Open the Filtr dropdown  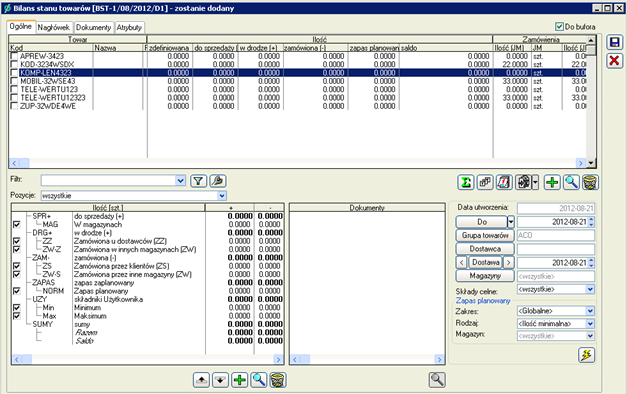coord(180,181)
